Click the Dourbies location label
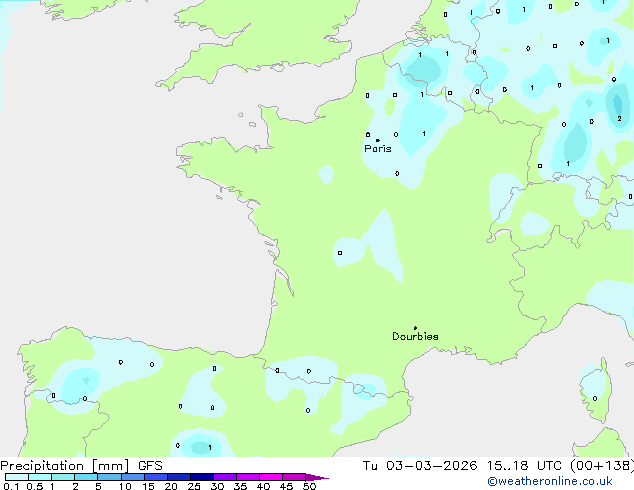This screenshot has width=634, height=490. tap(415, 336)
